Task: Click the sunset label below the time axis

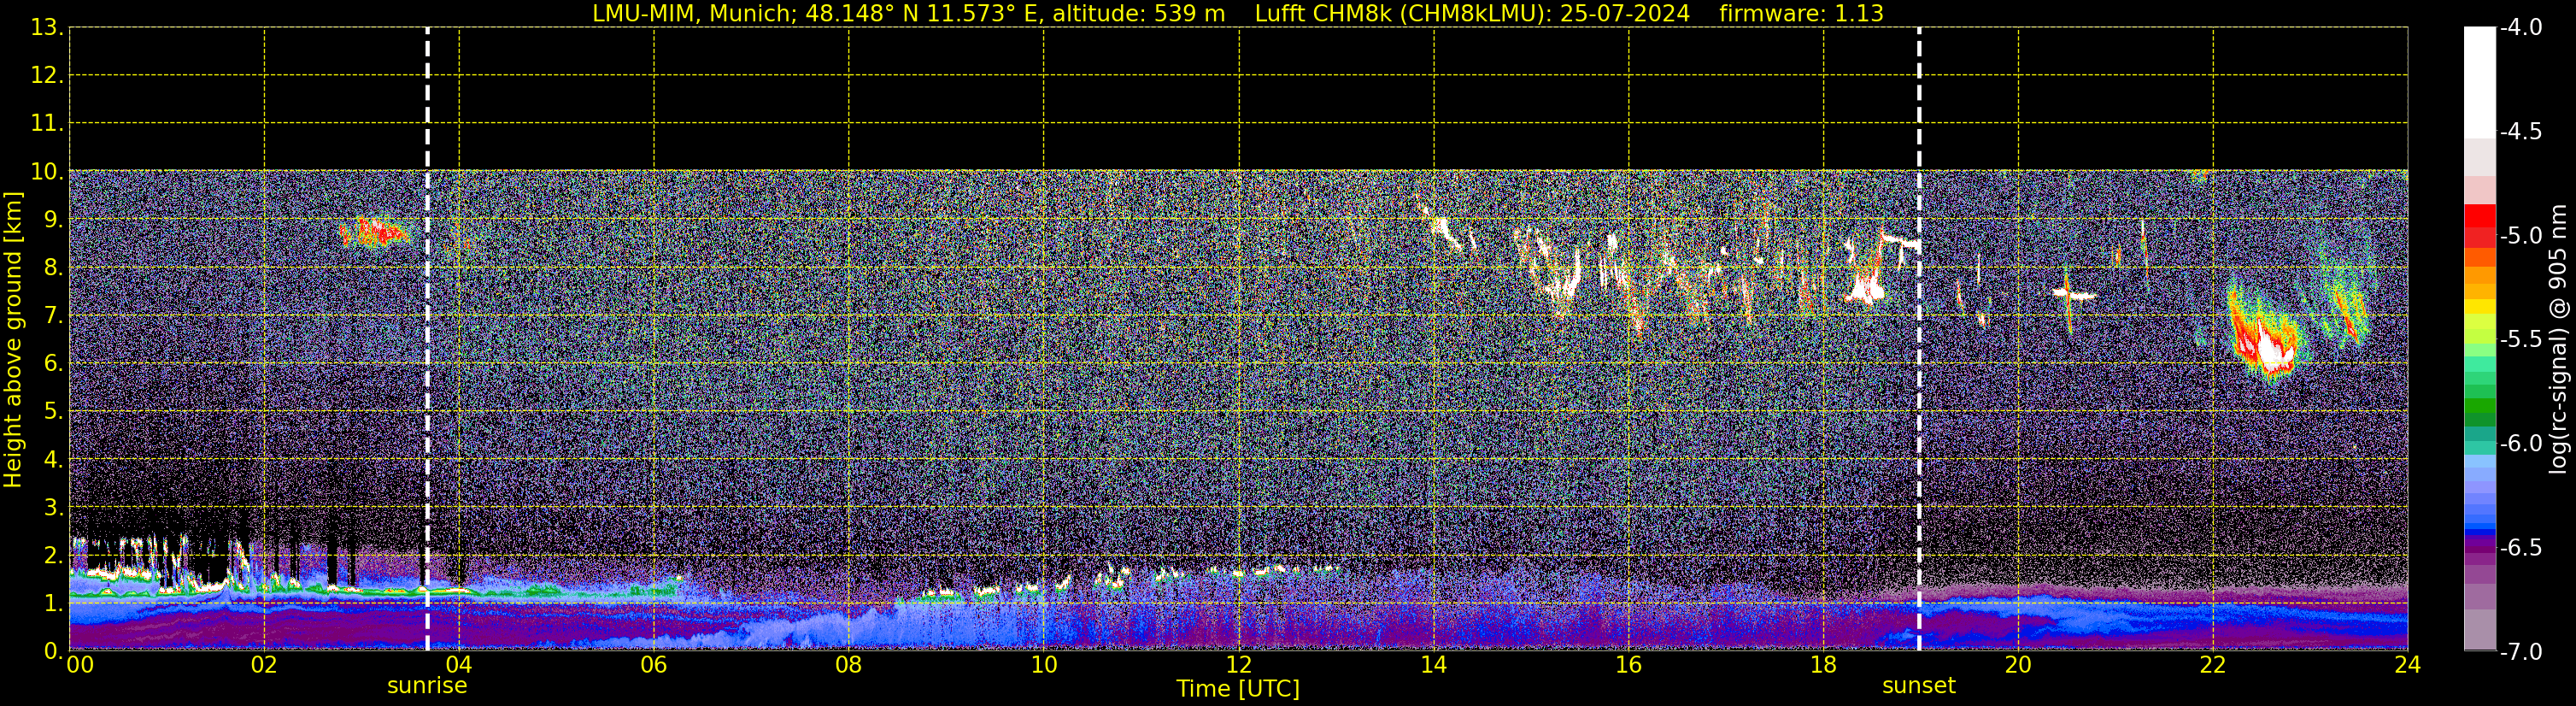Action: click(1918, 686)
